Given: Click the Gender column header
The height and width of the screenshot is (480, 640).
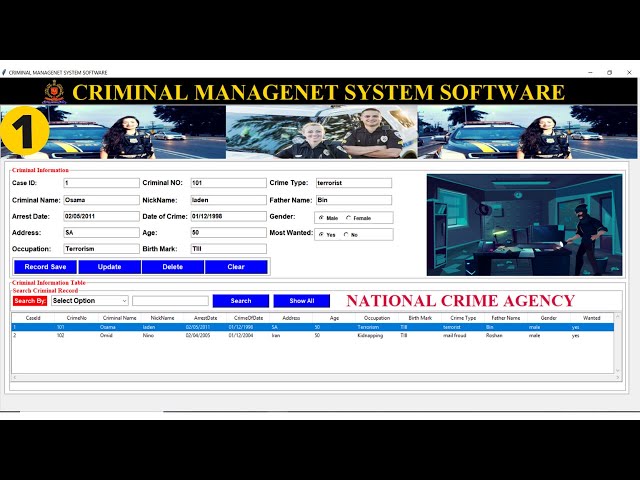Looking at the screenshot, I should pyautogui.click(x=549, y=318).
